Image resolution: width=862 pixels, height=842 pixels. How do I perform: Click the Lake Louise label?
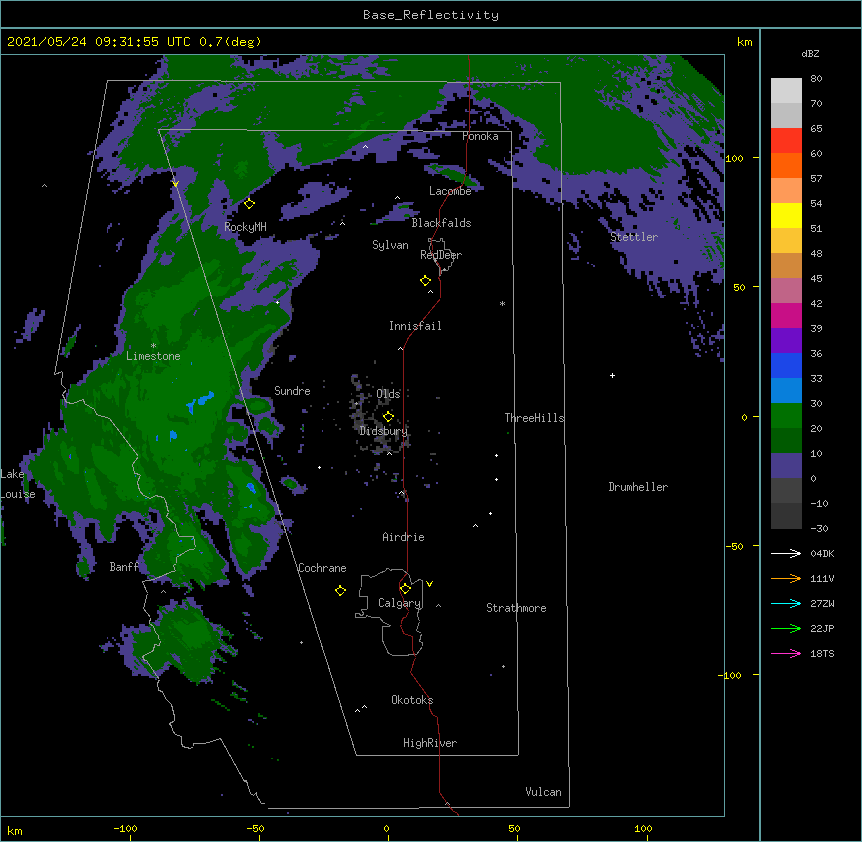(x=18, y=484)
